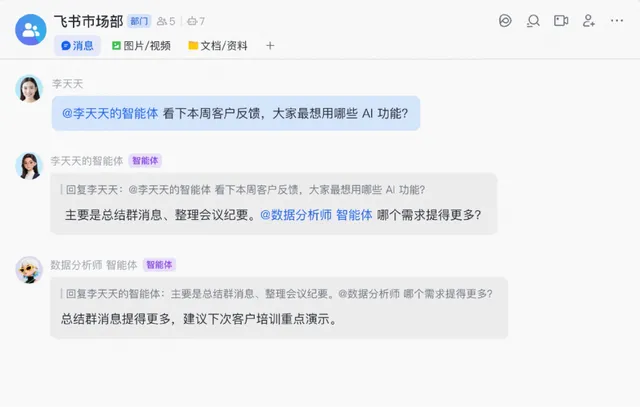Click the threads/reply icon in header
Image resolution: width=640 pixels, height=407 pixels.
click(505, 21)
